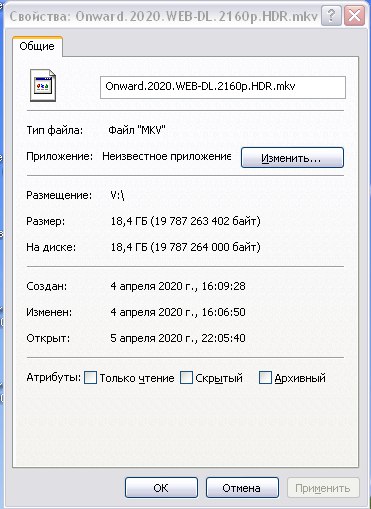Click the Изменен: label
371x509 pixels.
tap(49, 312)
